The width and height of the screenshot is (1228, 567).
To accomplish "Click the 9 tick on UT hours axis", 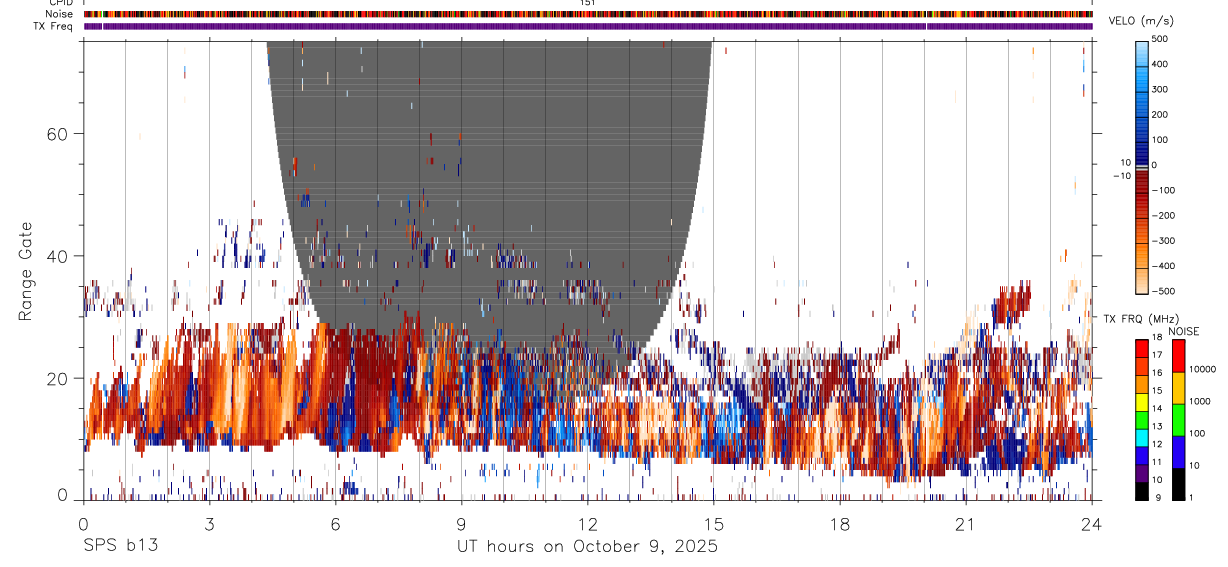I will click(x=462, y=523).
